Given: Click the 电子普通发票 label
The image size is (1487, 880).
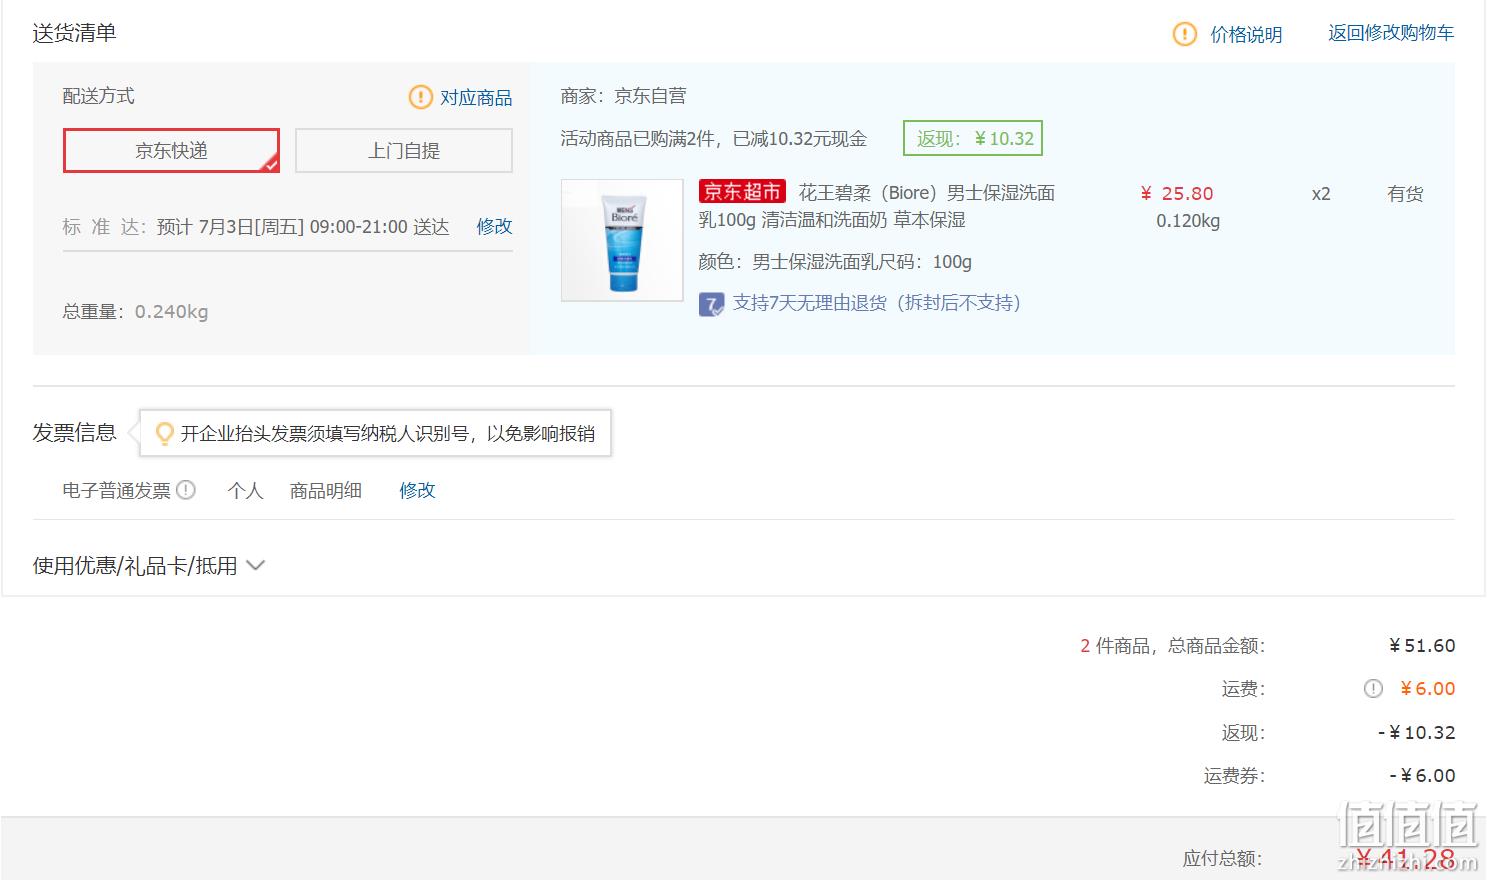Looking at the screenshot, I should coord(117,490).
